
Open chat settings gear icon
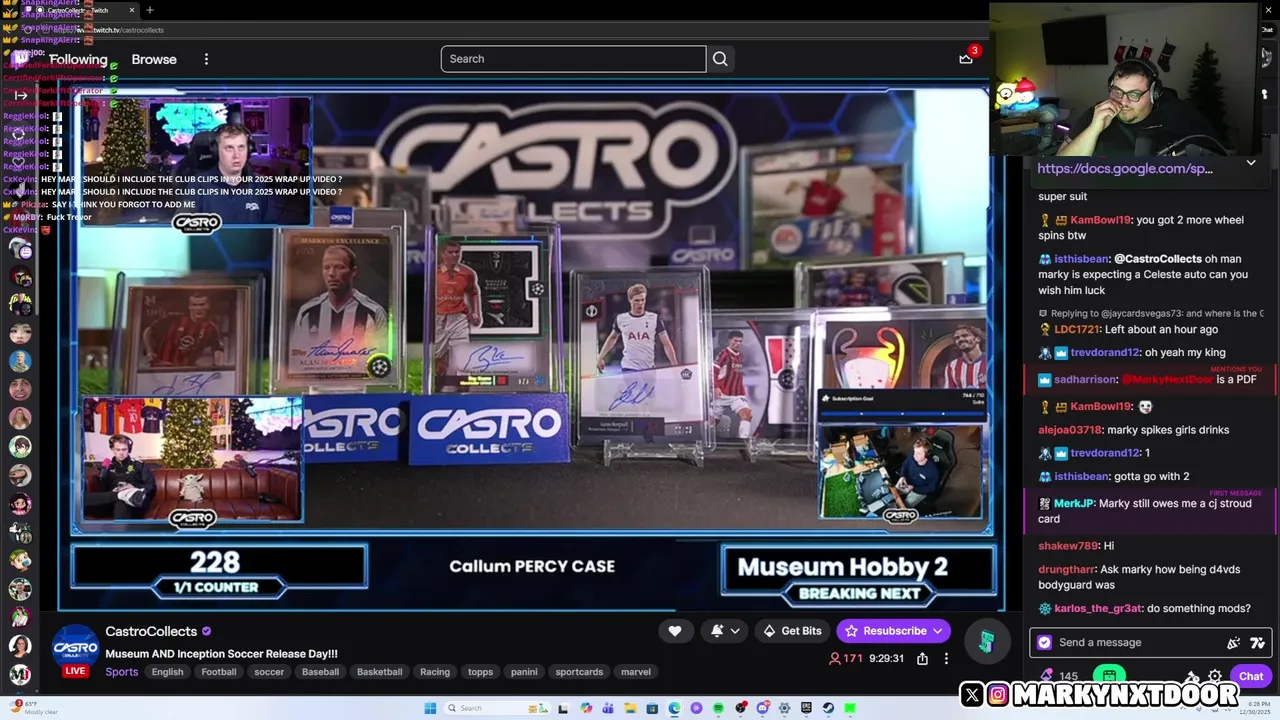point(1215,676)
